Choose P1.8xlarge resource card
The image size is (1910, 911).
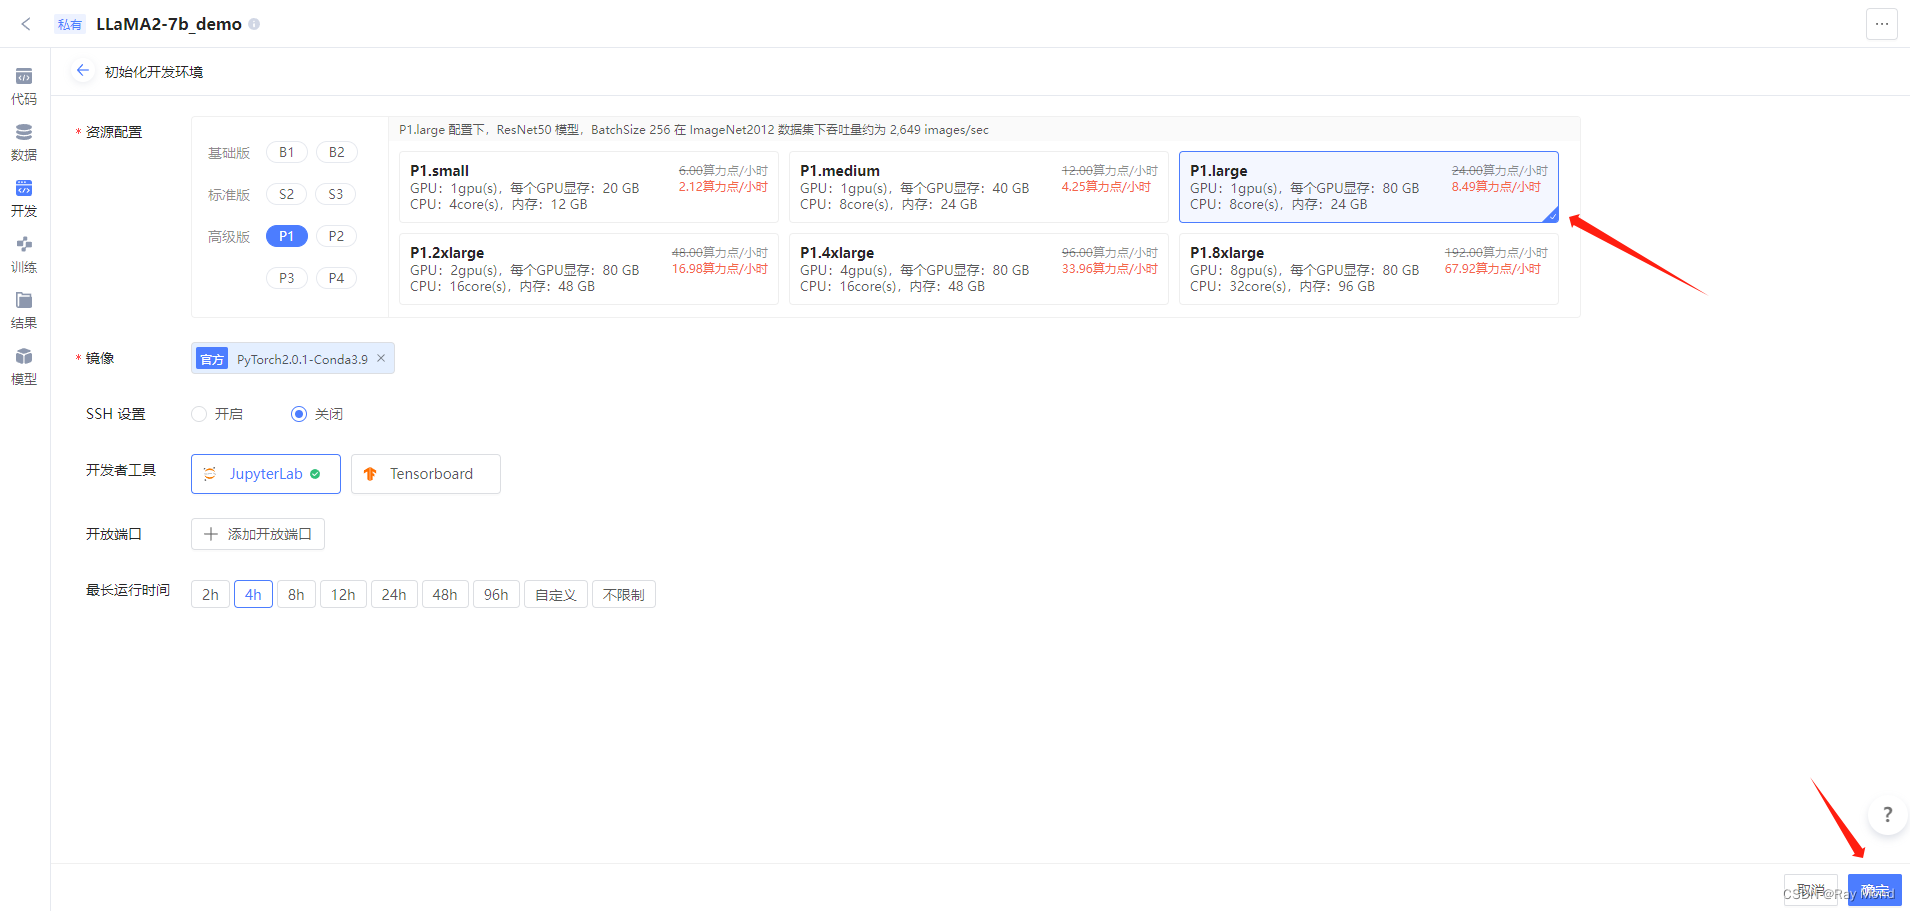click(1369, 269)
